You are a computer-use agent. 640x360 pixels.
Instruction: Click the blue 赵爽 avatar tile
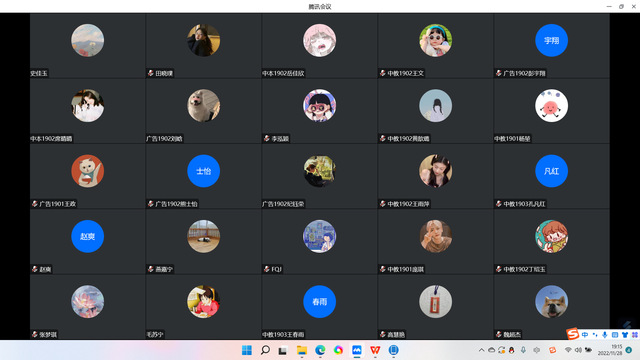[x=87, y=236]
